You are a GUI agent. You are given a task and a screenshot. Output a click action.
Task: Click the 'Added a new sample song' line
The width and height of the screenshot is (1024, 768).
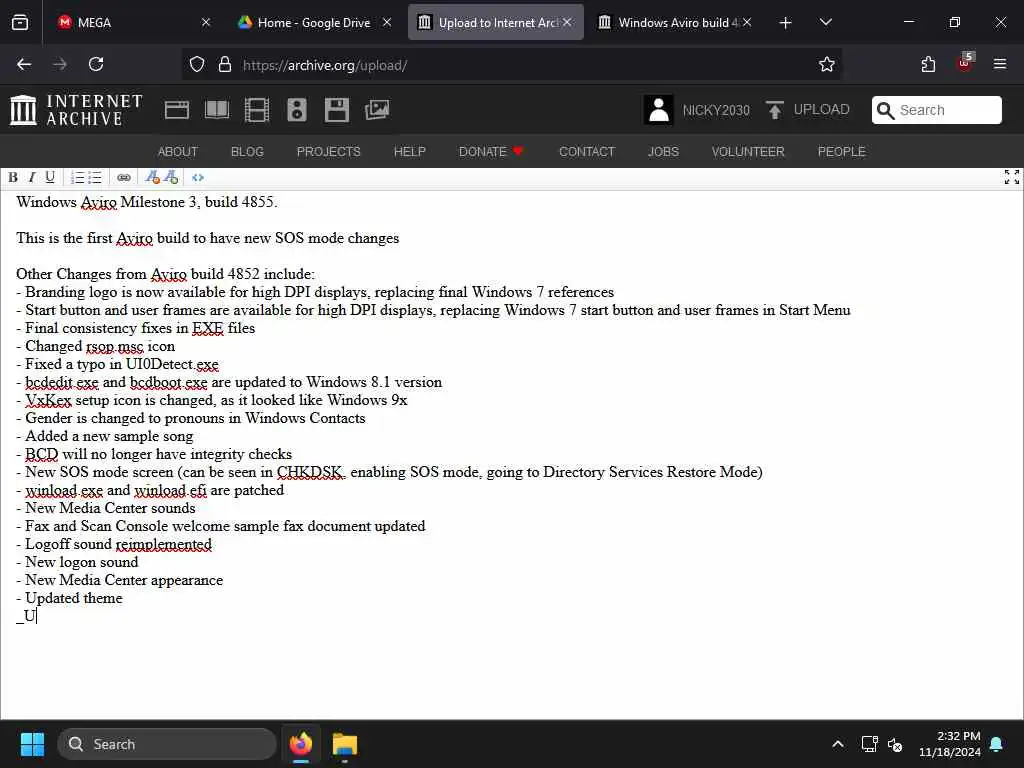[x=104, y=436]
